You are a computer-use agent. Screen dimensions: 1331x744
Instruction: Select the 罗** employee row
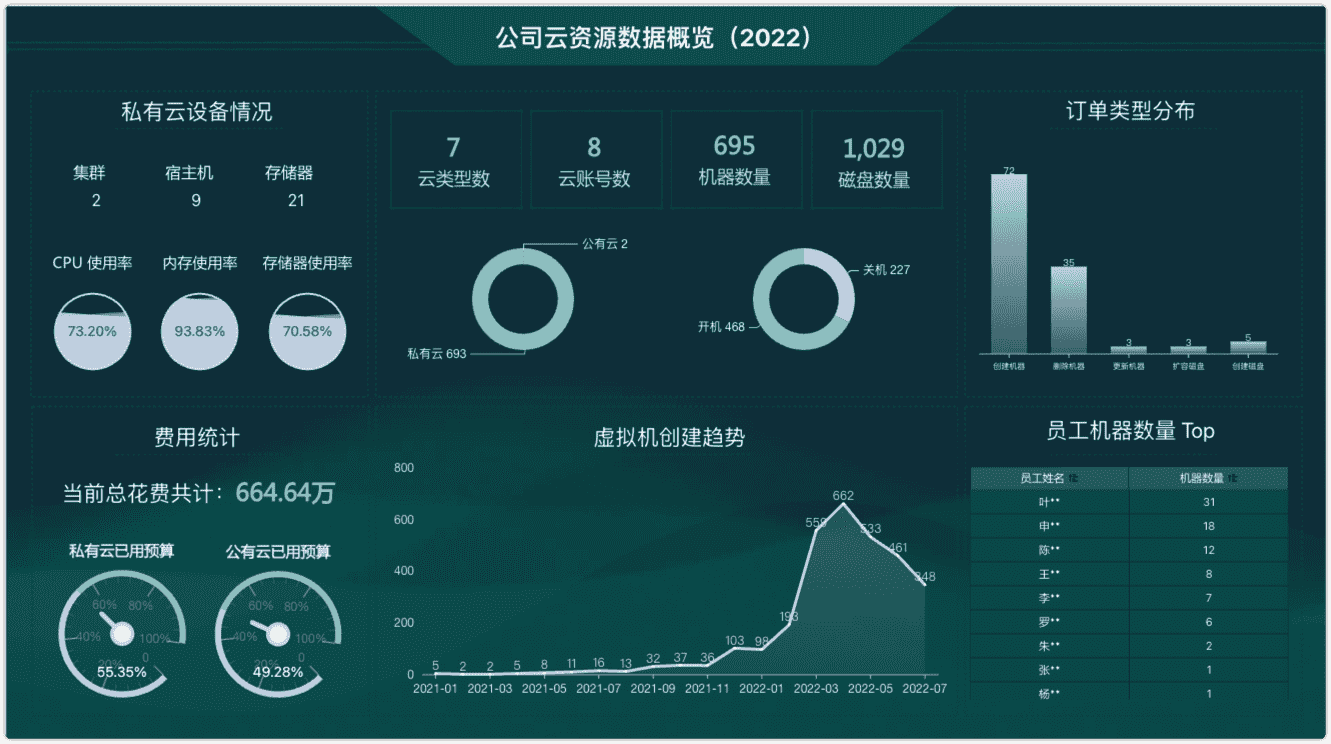click(1129, 622)
